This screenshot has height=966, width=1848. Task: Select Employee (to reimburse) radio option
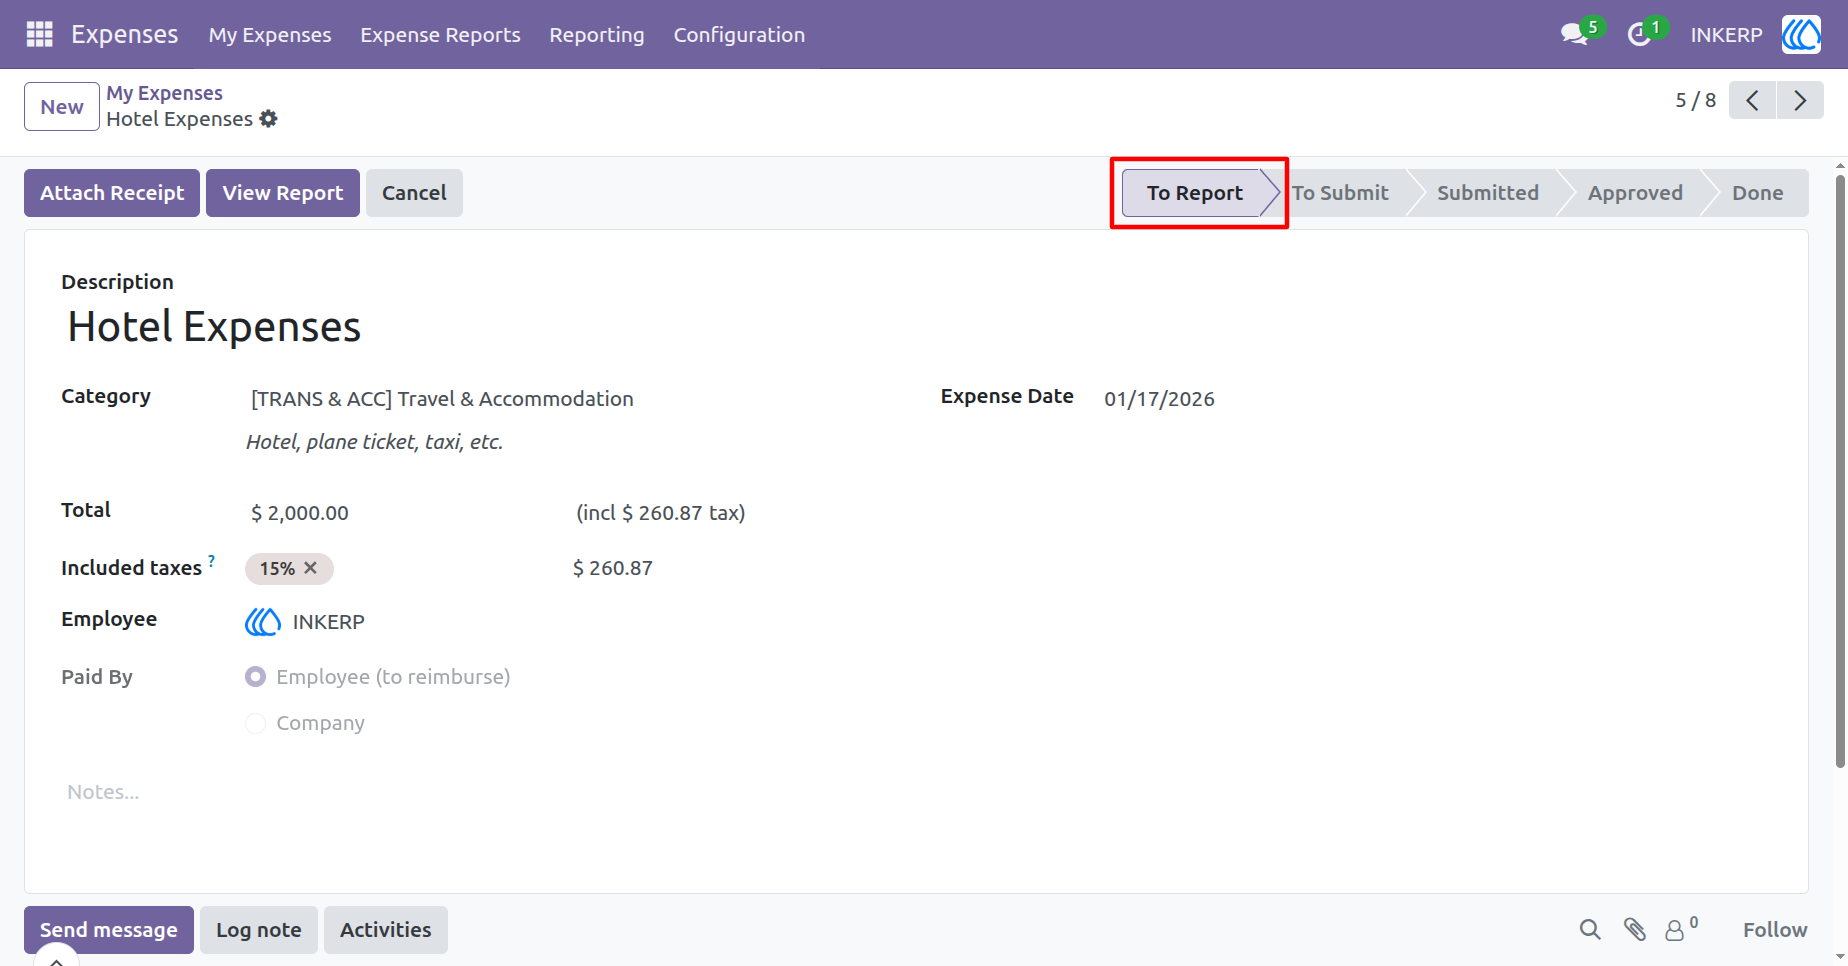point(256,677)
